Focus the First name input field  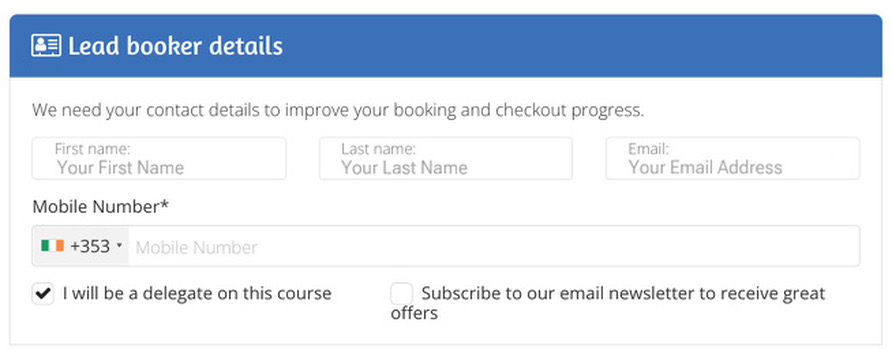pos(159,158)
